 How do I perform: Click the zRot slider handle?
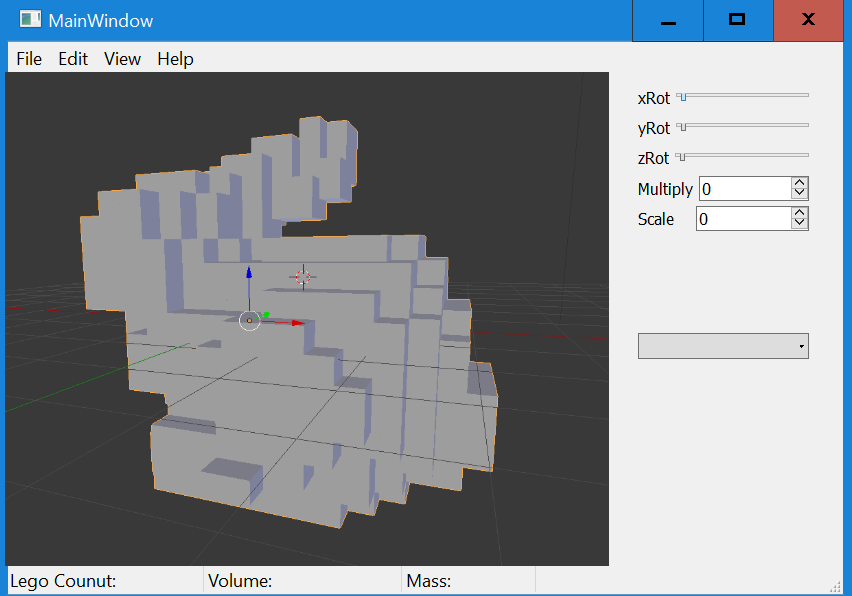point(682,157)
